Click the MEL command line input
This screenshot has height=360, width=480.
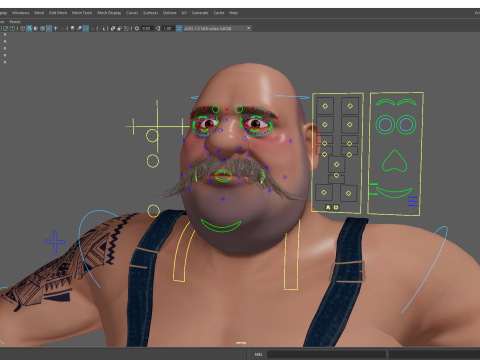pyautogui.click(x=326, y=354)
